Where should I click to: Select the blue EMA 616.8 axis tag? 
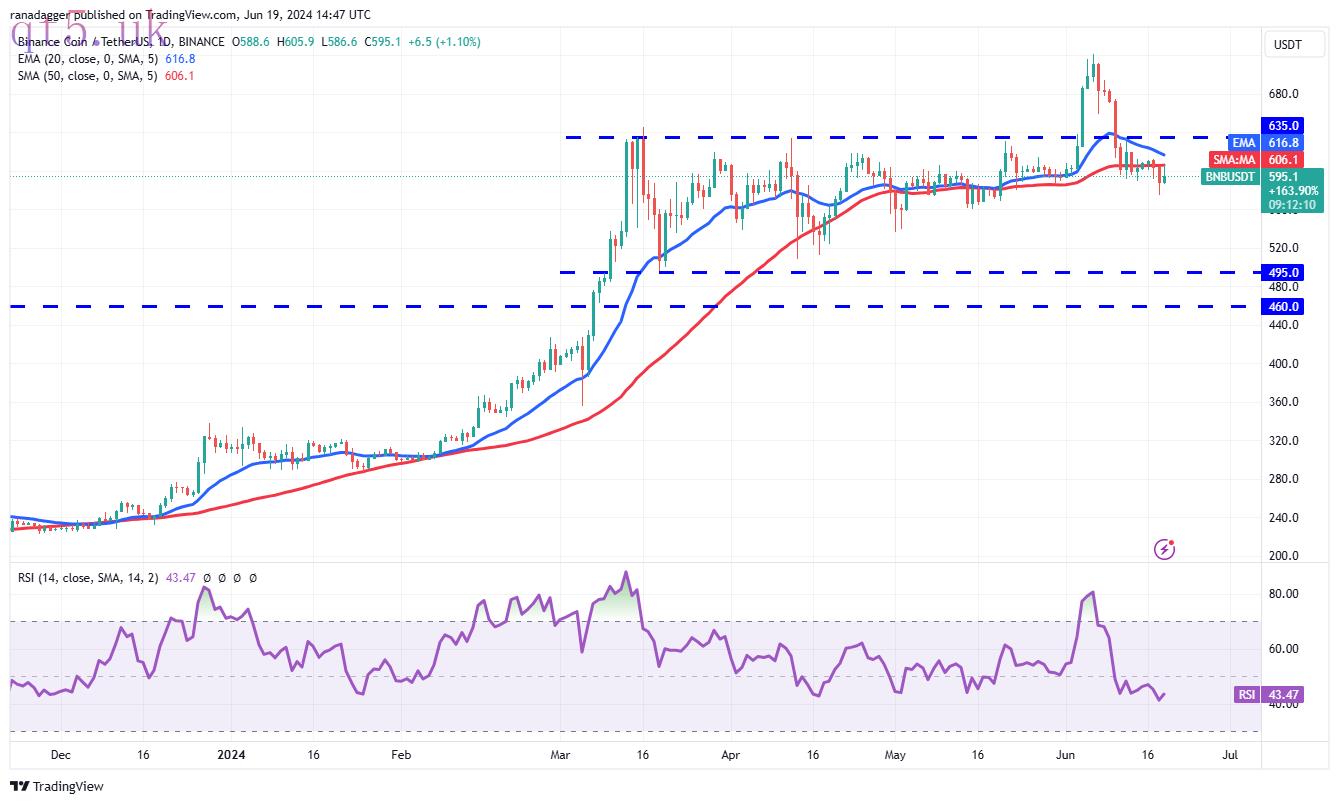coord(1268,143)
